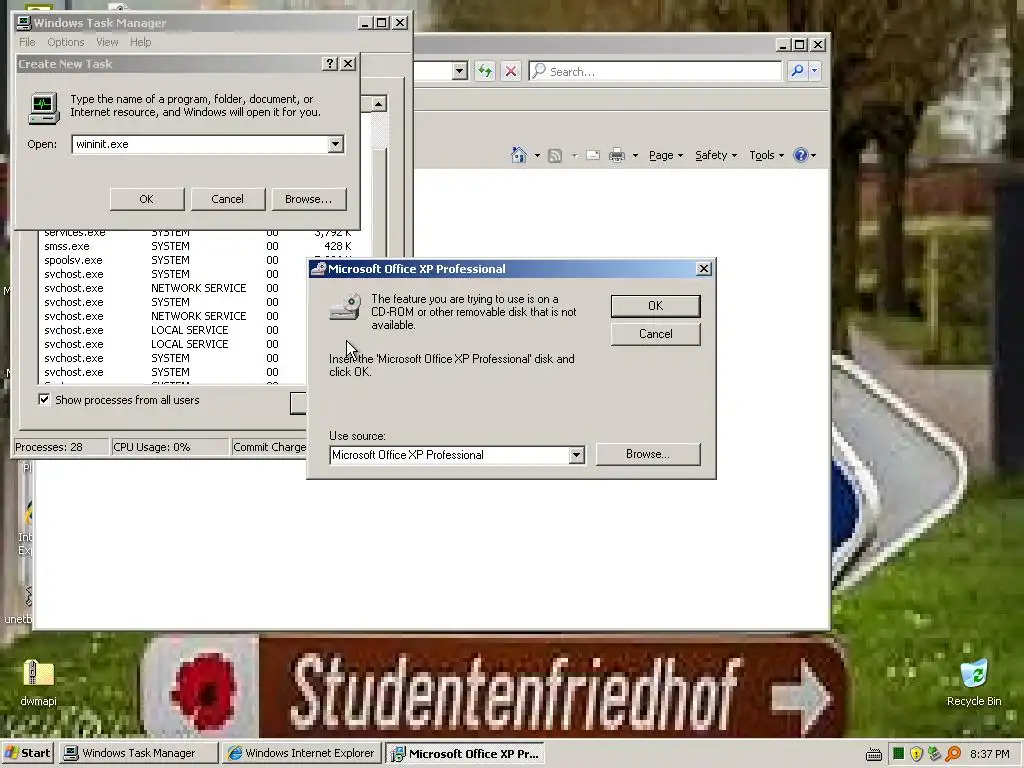This screenshot has height=768, width=1024.
Task: Open the Safety menu in Internet Explorer
Action: [x=716, y=155]
